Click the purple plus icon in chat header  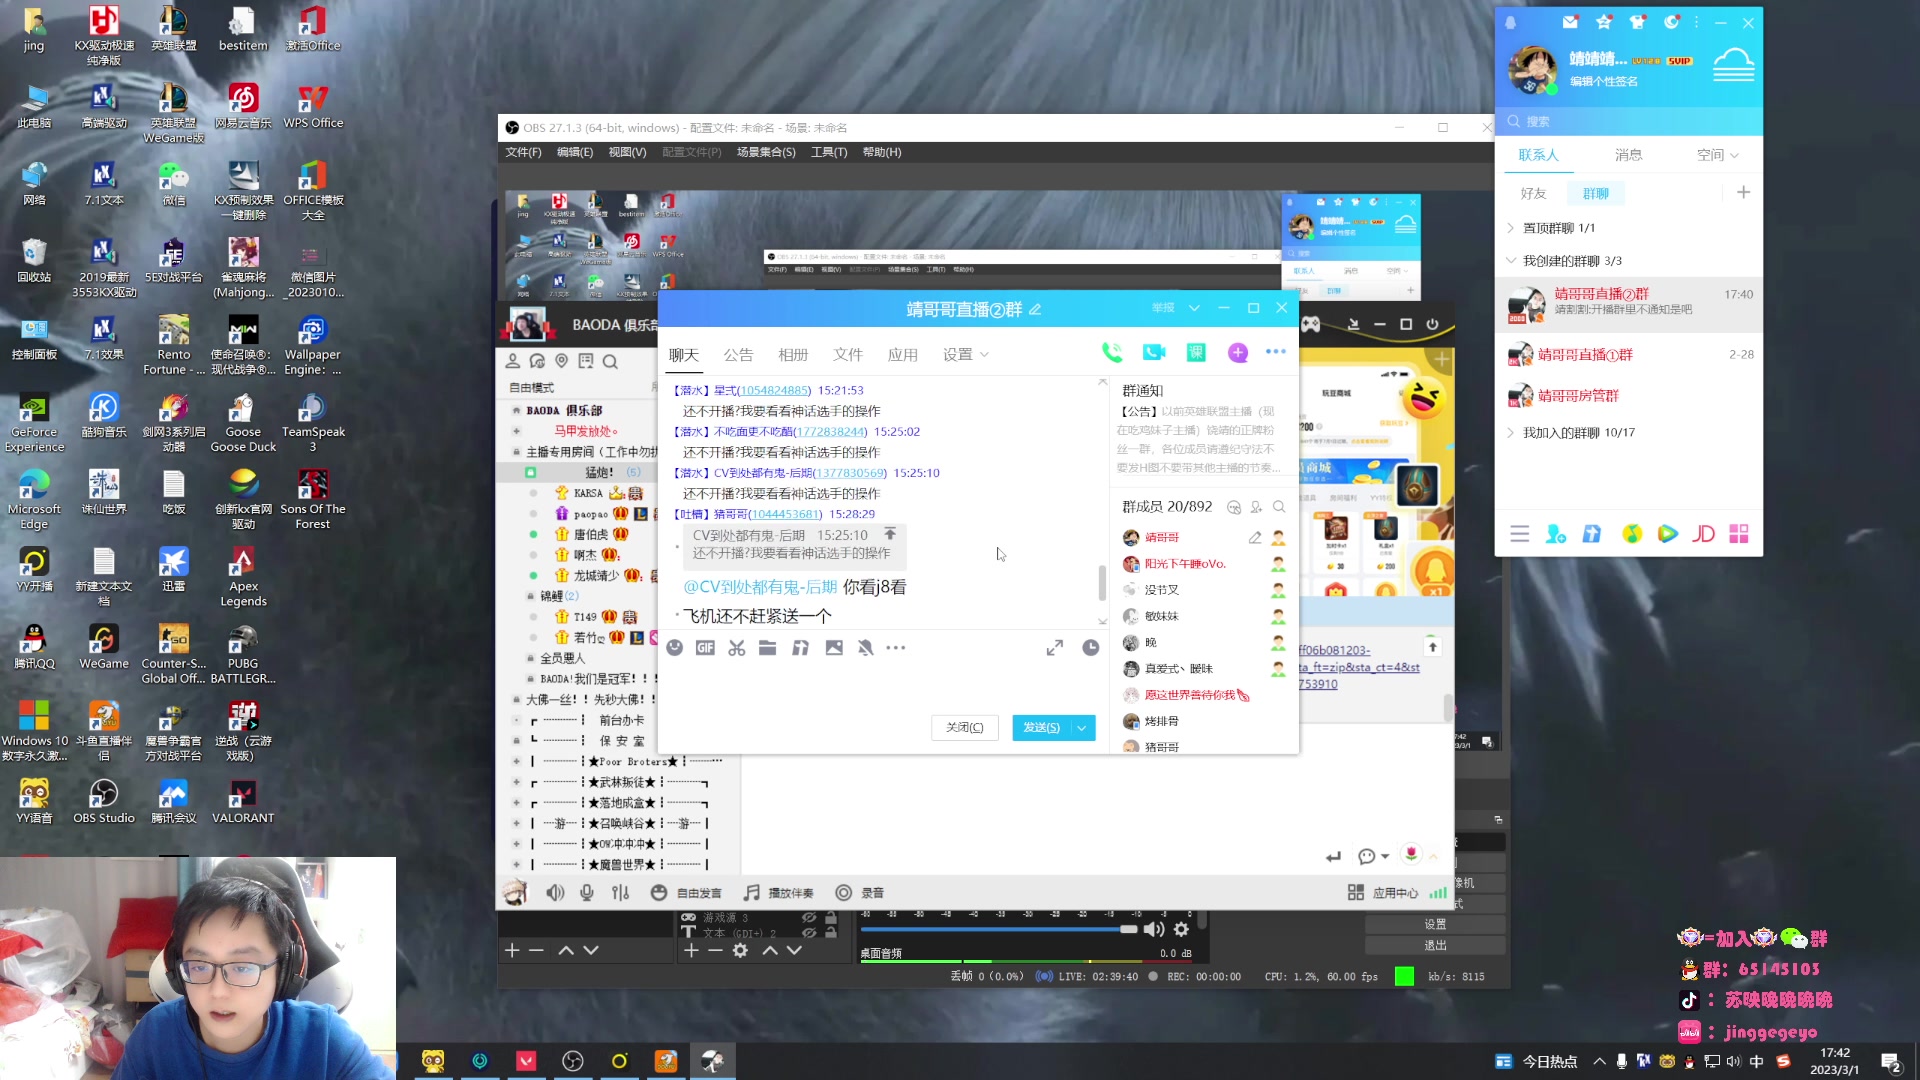(x=1238, y=352)
